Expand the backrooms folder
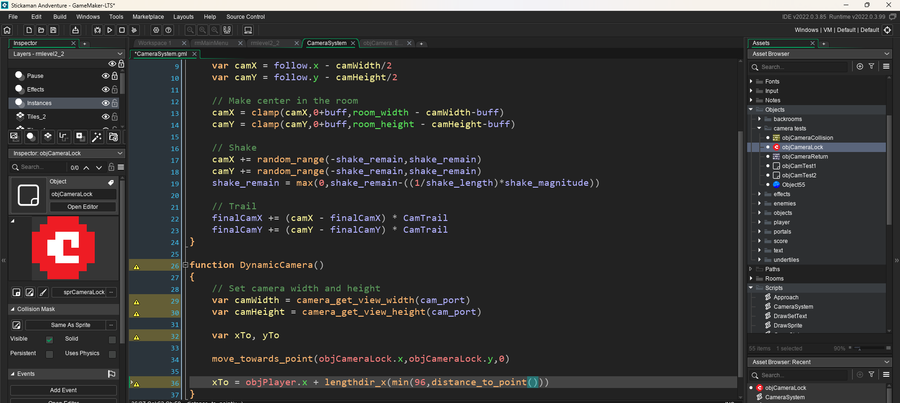This screenshot has height=403, width=900. coord(759,119)
